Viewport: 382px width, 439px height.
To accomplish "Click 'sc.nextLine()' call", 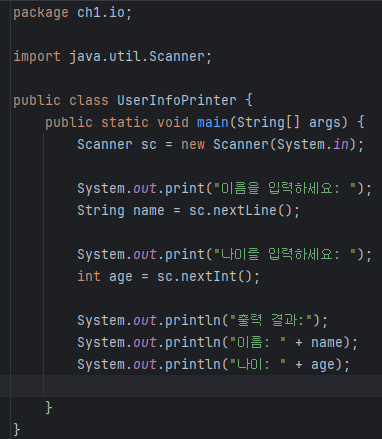I will click(241, 210).
